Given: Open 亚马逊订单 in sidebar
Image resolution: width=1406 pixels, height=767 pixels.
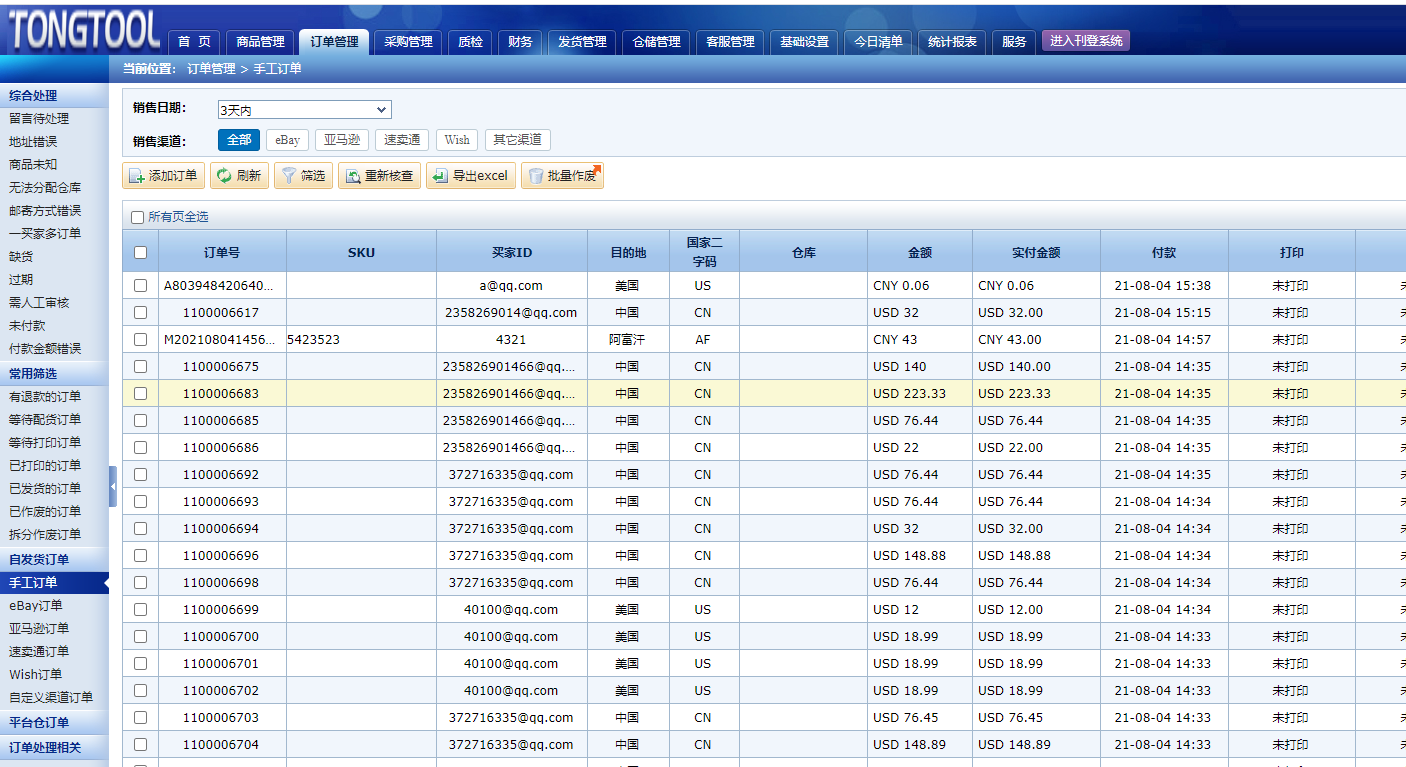Looking at the screenshot, I should 39,629.
